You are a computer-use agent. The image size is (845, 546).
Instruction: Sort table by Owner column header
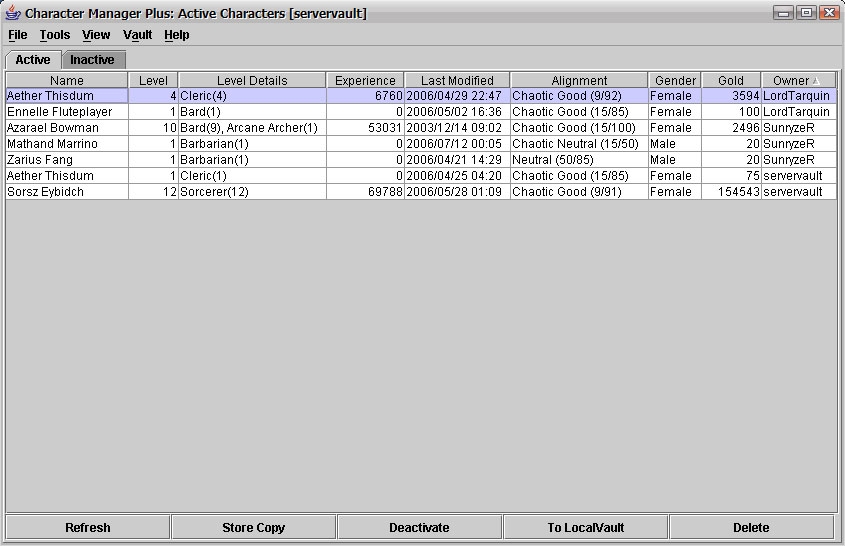(x=797, y=80)
